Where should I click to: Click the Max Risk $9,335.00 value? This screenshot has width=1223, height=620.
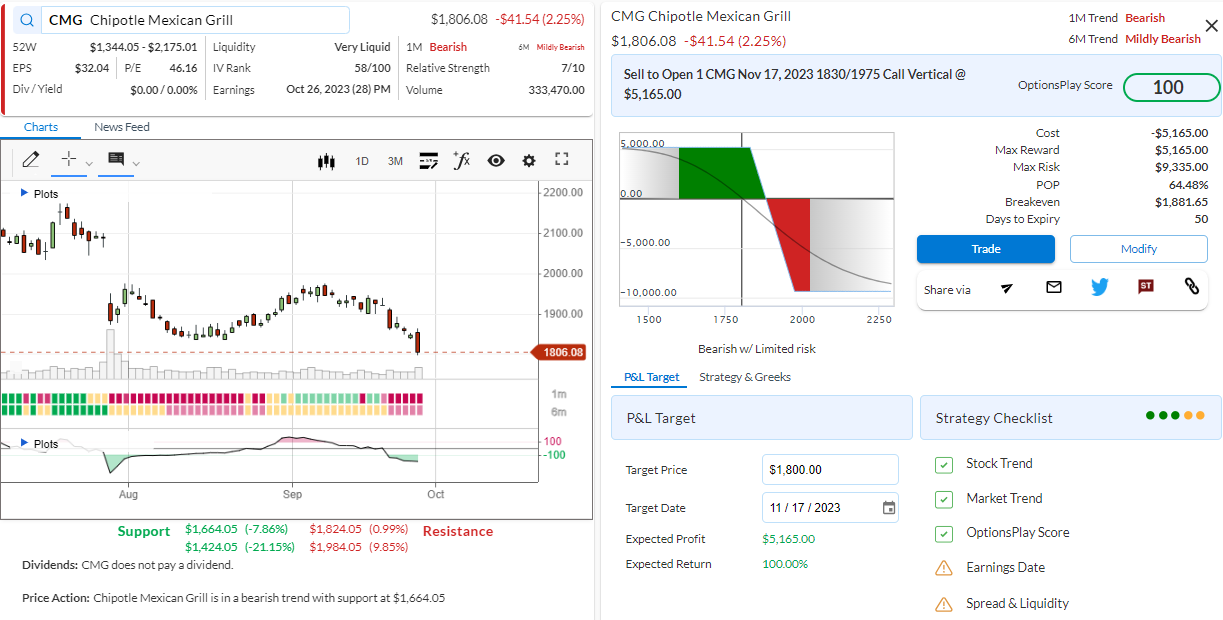pyautogui.click(x=1181, y=167)
